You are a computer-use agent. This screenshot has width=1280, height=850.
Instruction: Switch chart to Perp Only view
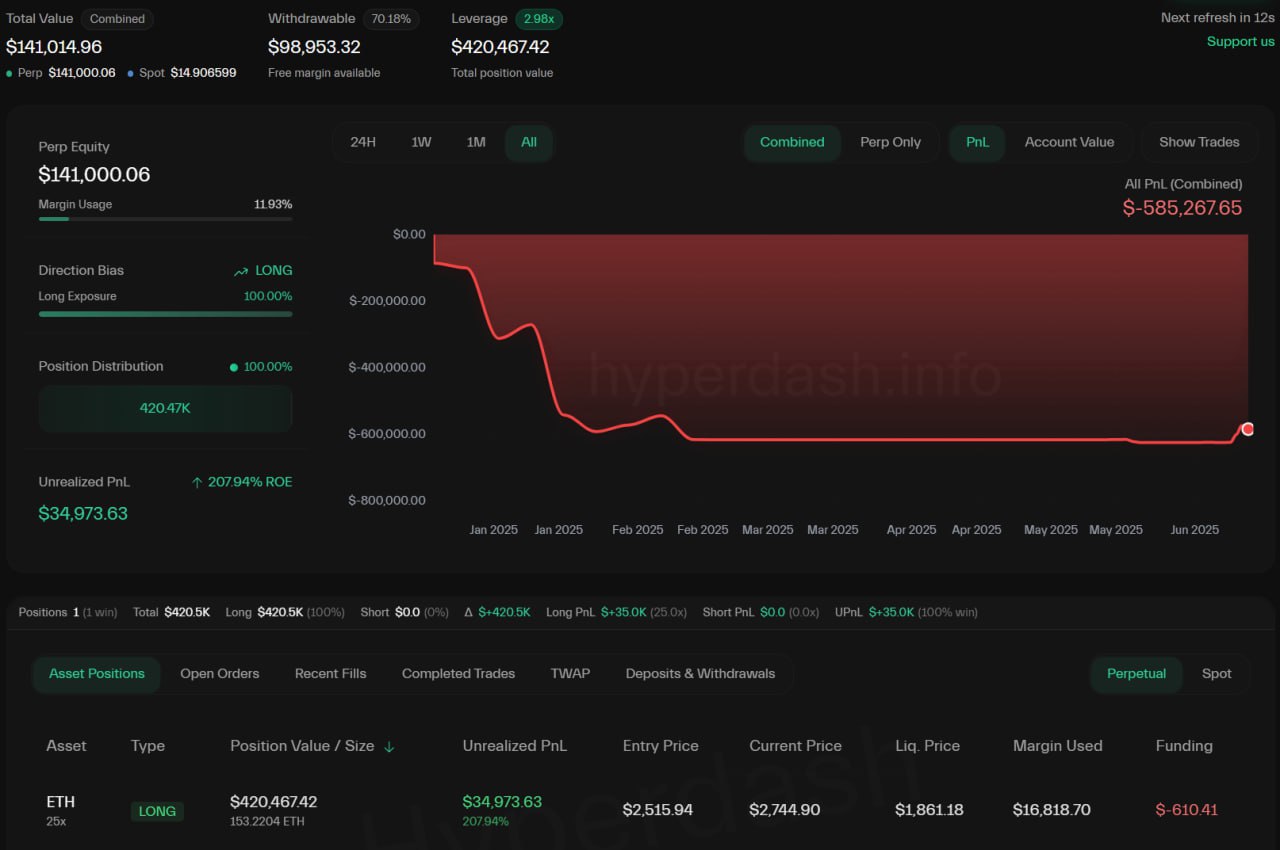click(890, 142)
